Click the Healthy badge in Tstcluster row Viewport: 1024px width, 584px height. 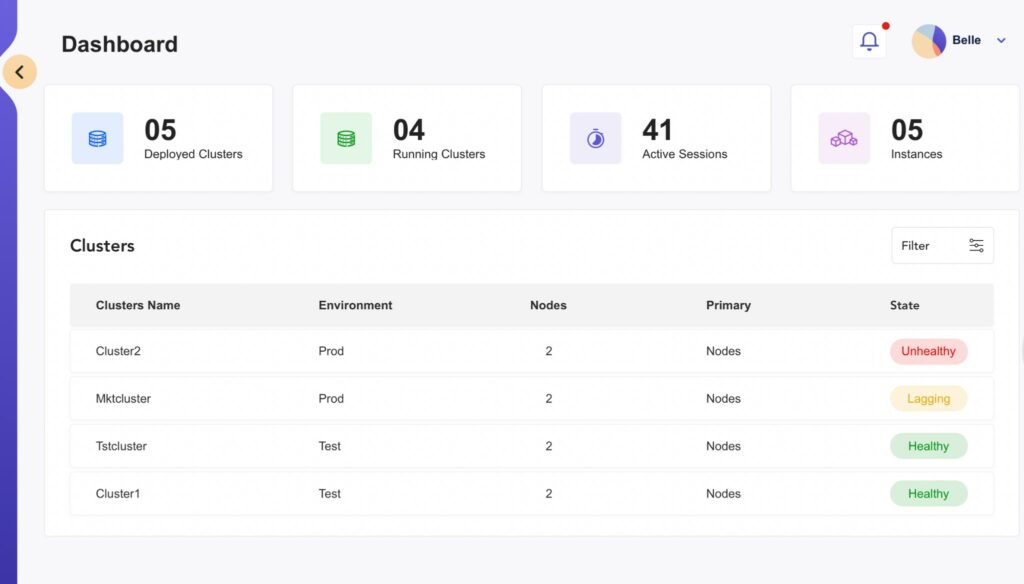coord(928,446)
